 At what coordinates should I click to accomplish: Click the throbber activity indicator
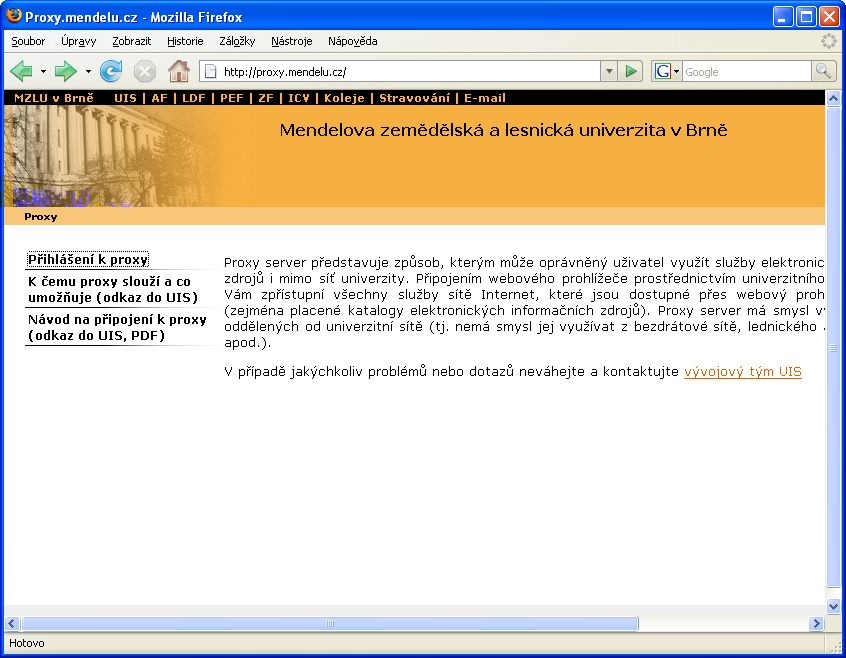coord(828,41)
